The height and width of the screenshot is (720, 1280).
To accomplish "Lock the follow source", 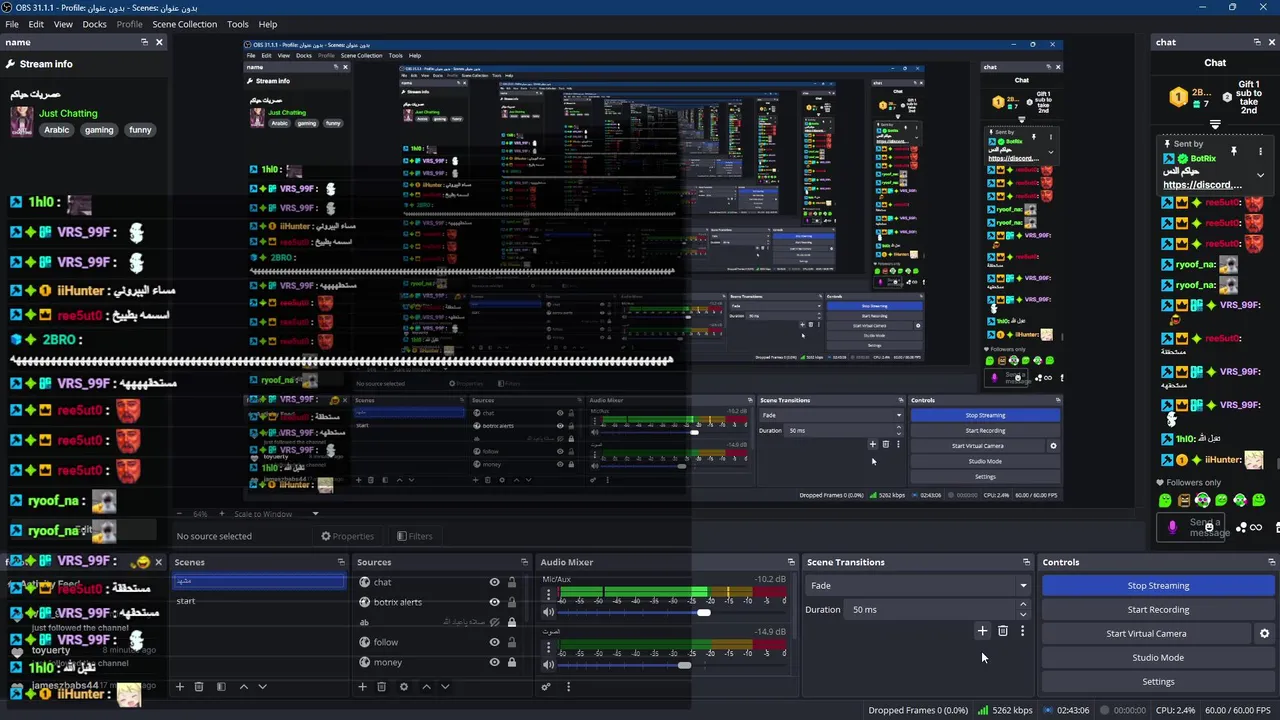I will tap(512, 642).
